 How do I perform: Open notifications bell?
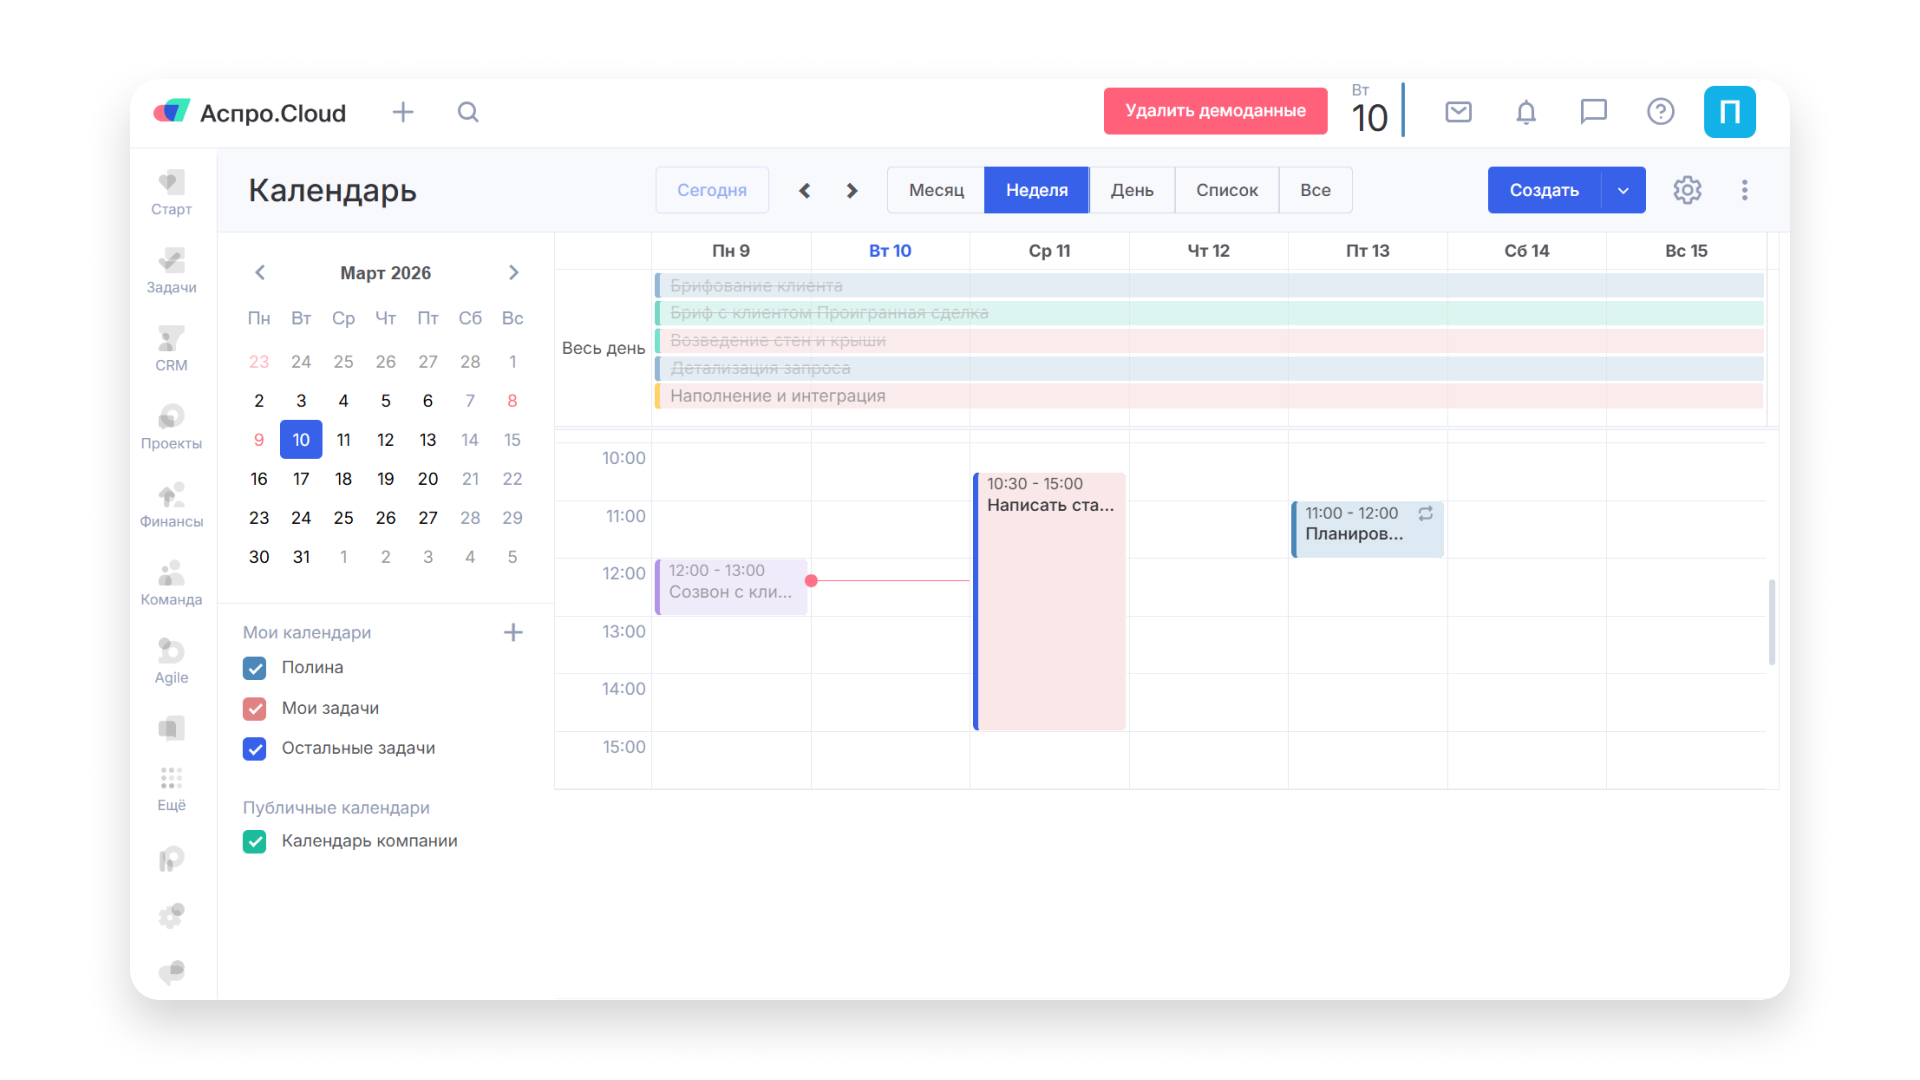[x=1525, y=112]
